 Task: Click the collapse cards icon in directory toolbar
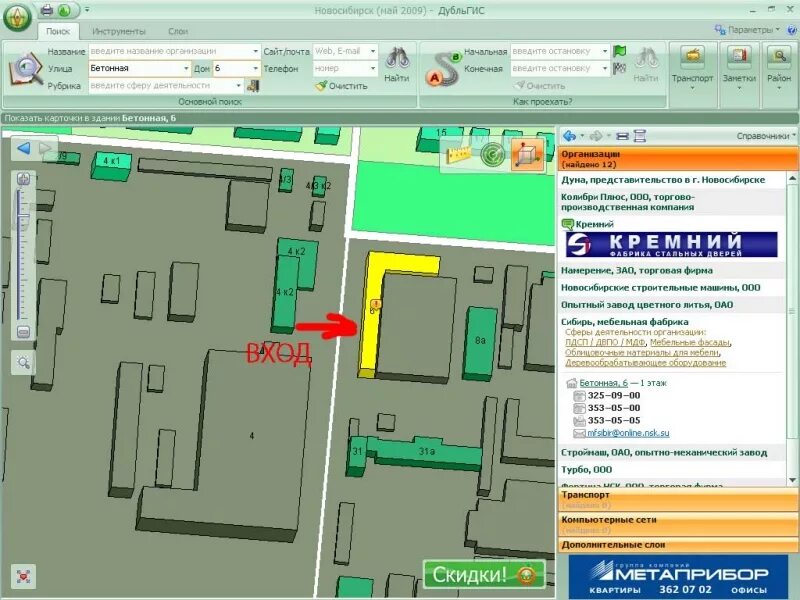622,136
